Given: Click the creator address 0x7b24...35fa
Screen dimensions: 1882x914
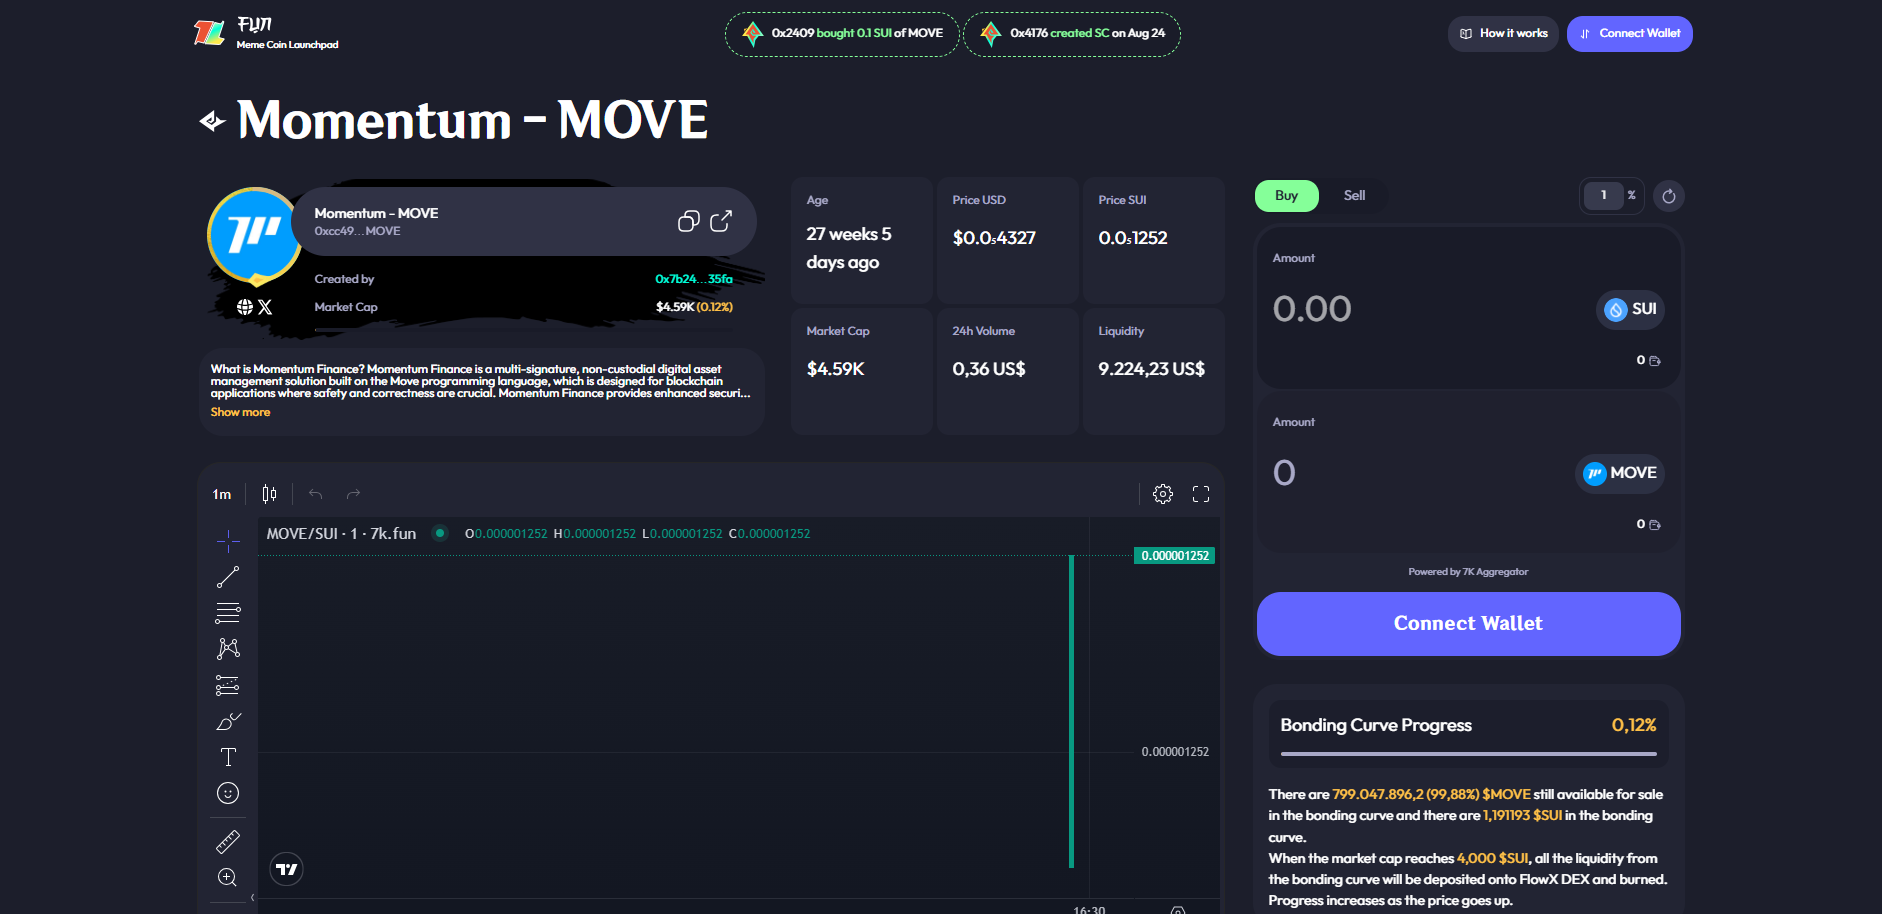Looking at the screenshot, I should pos(693,279).
